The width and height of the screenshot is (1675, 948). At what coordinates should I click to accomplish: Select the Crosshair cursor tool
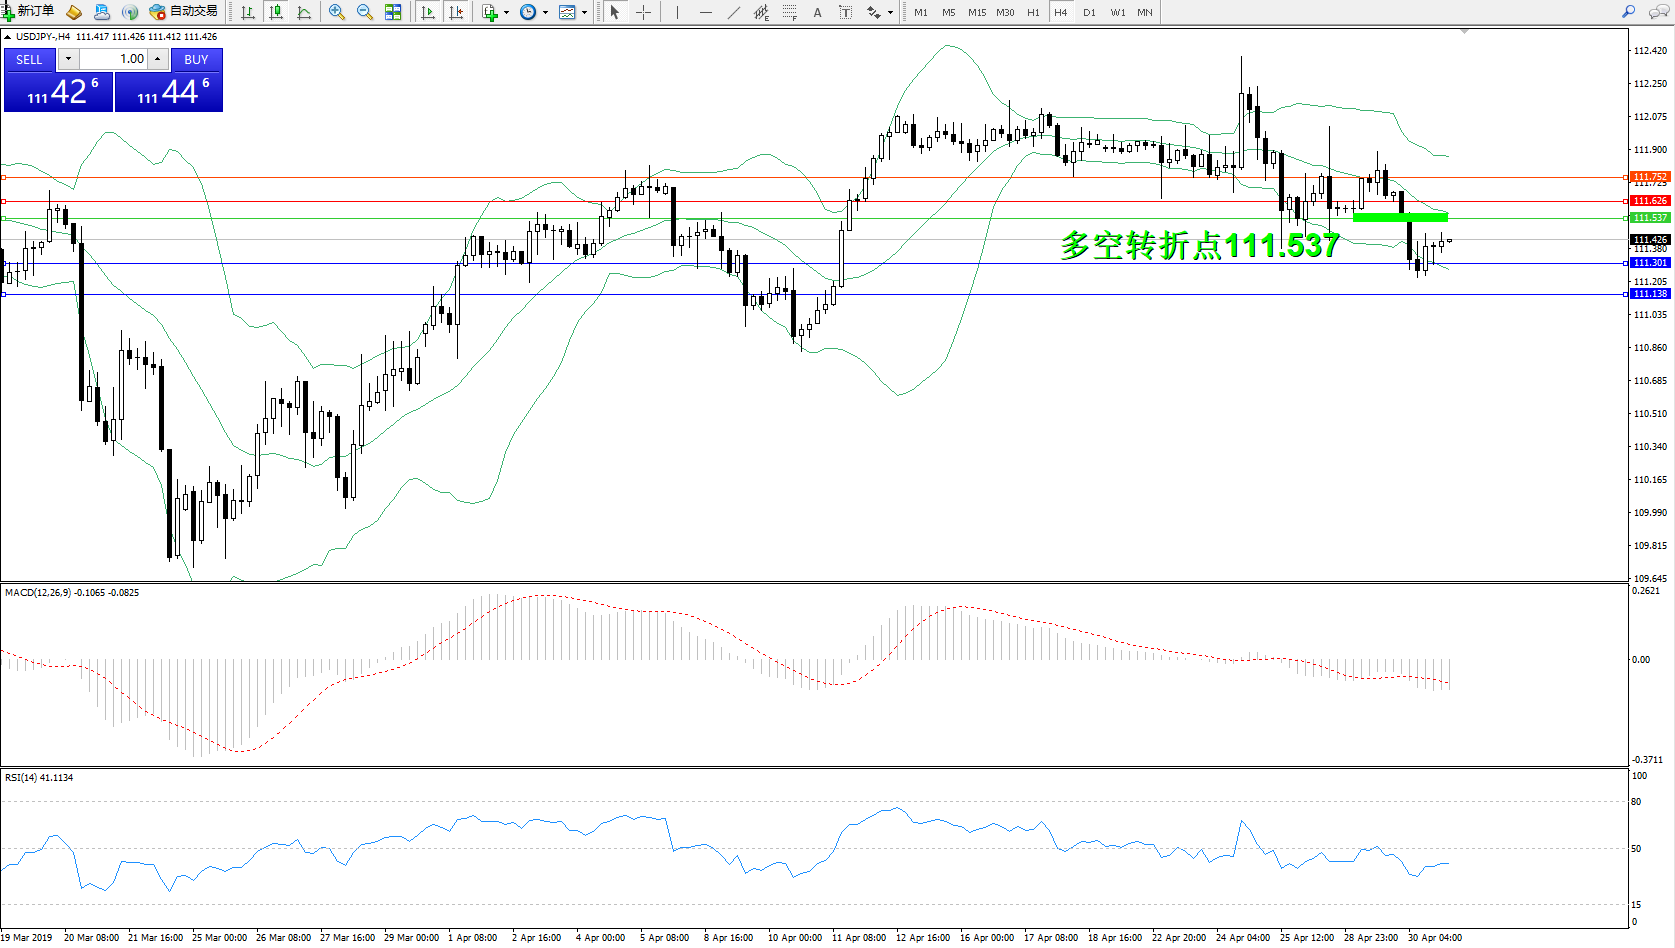point(644,12)
